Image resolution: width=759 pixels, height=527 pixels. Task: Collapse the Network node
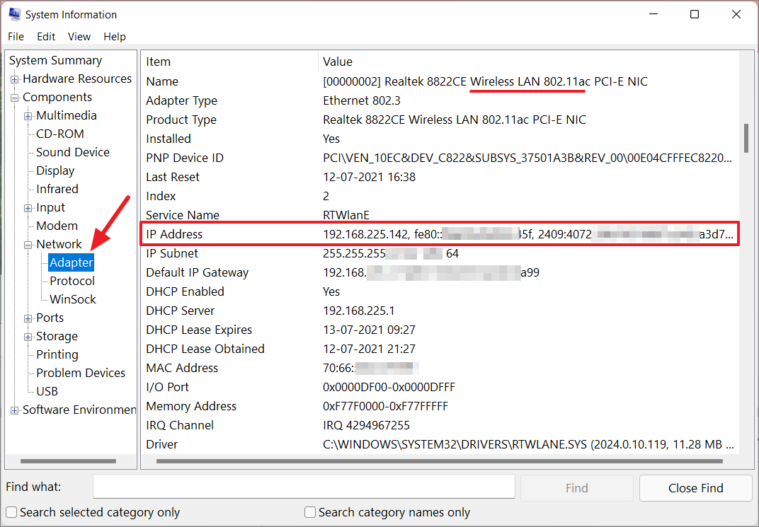pos(28,244)
